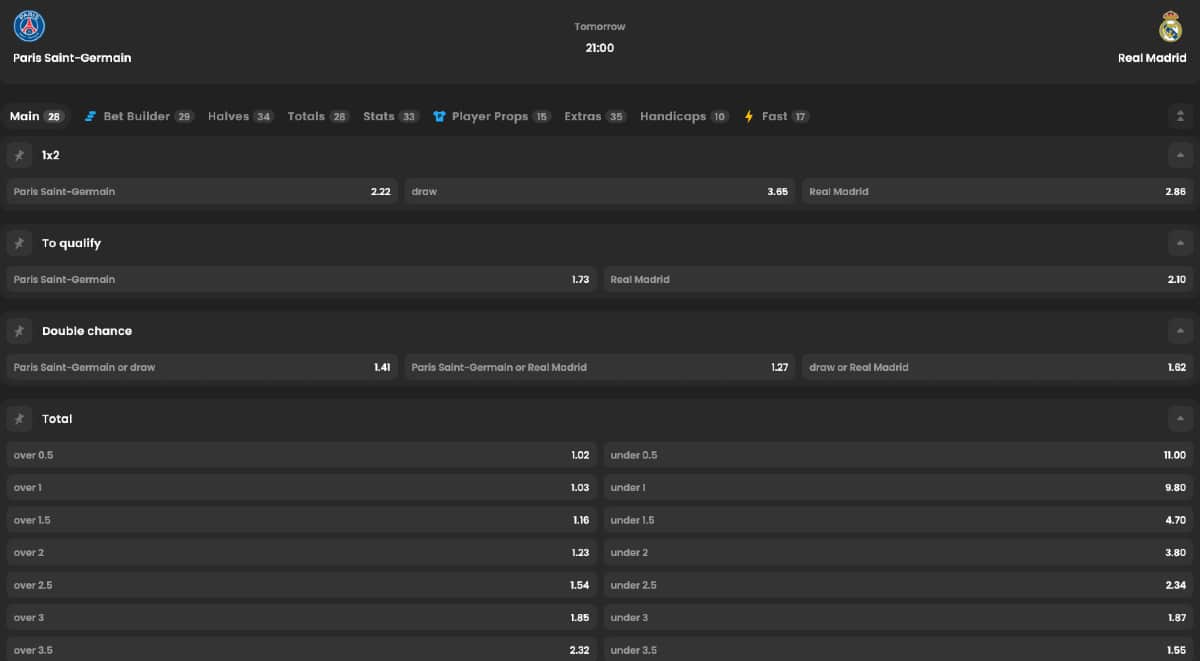Bet on Paris Saint-Germain win at 2.22
The height and width of the screenshot is (661, 1200).
point(202,191)
